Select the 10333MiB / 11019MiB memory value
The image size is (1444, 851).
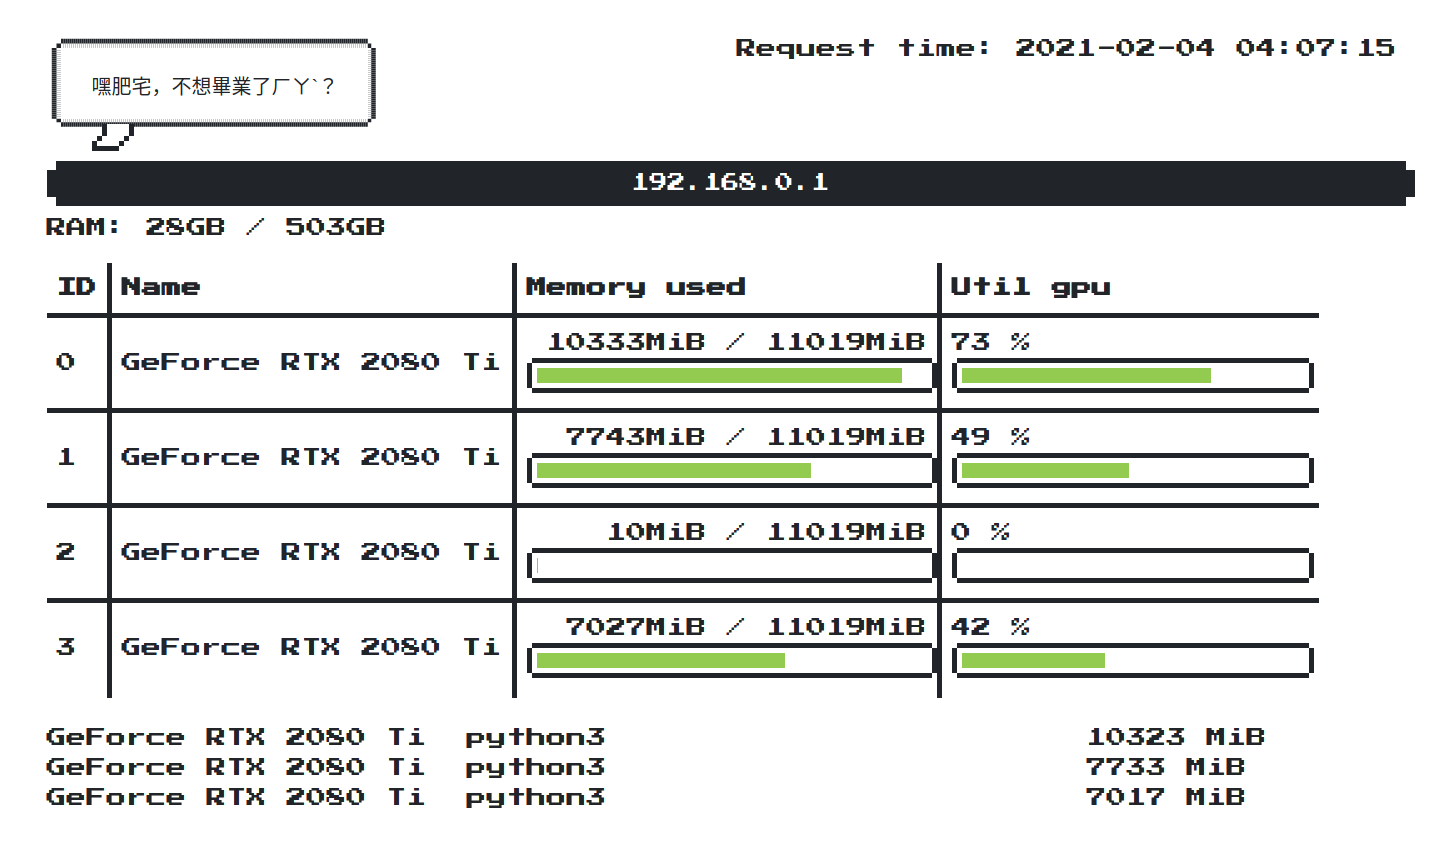pos(736,342)
